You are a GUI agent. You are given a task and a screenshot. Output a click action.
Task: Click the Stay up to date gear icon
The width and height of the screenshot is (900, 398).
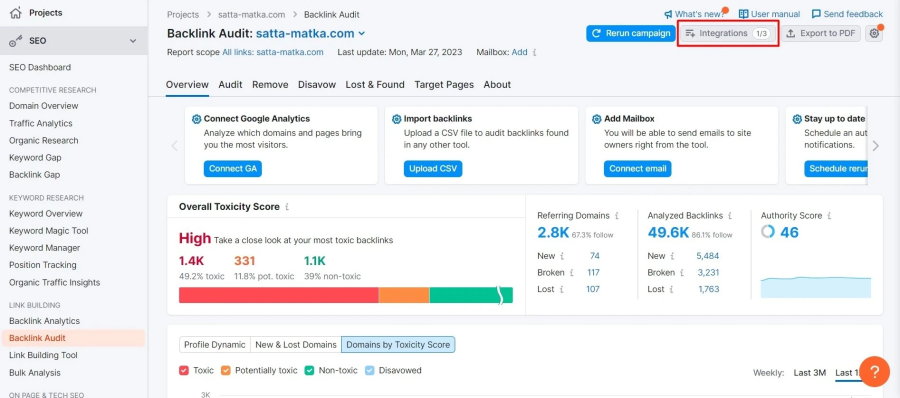point(797,119)
